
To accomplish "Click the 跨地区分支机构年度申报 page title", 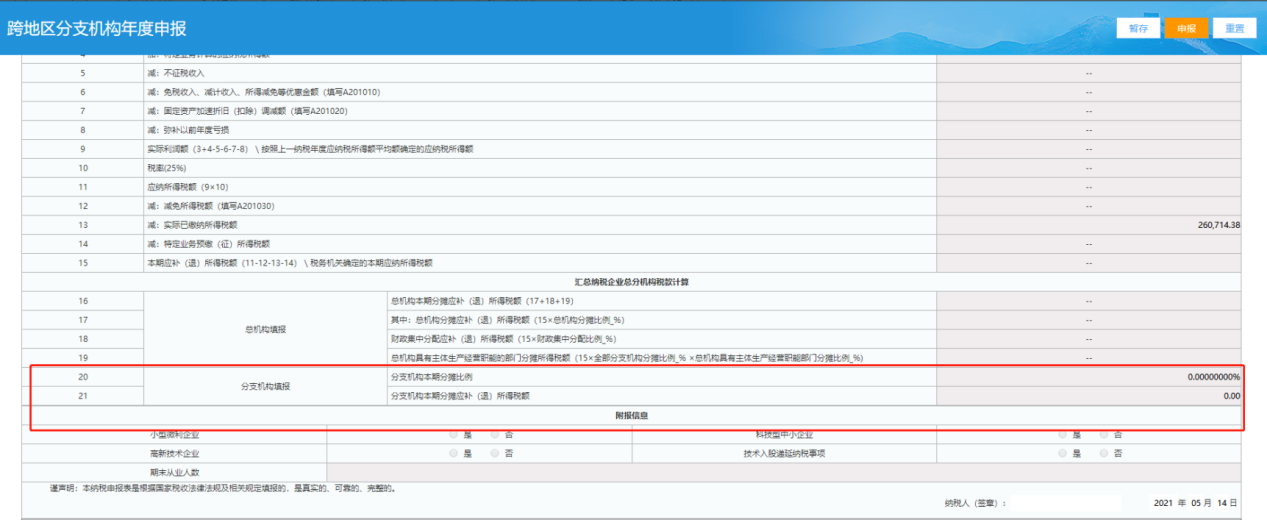I will (97, 28).
